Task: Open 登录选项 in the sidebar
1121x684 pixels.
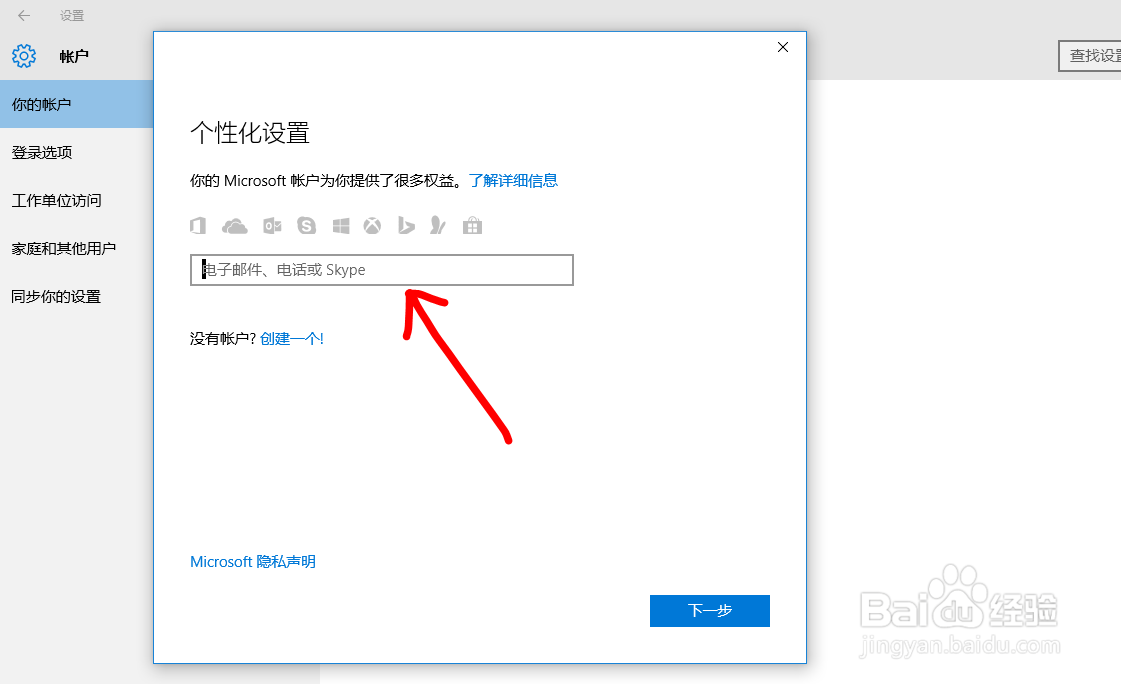Action: pos(76,152)
